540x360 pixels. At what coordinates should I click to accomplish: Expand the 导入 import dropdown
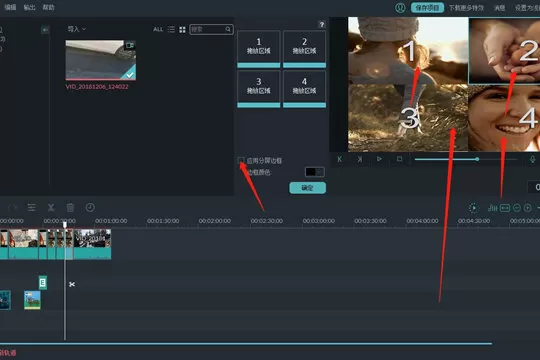coord(76,29)
